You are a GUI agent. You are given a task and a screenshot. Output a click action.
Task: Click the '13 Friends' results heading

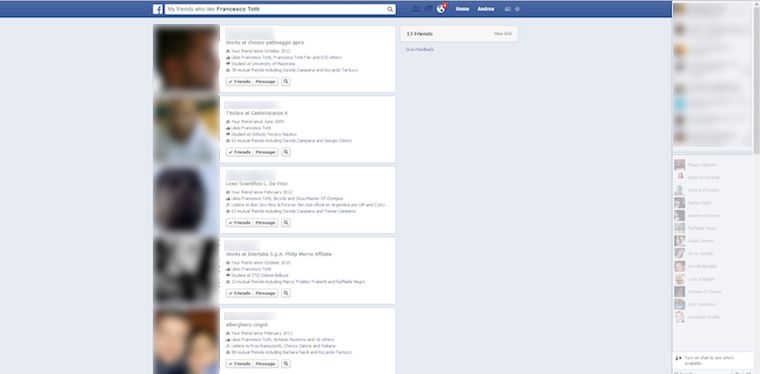[419, 34]
